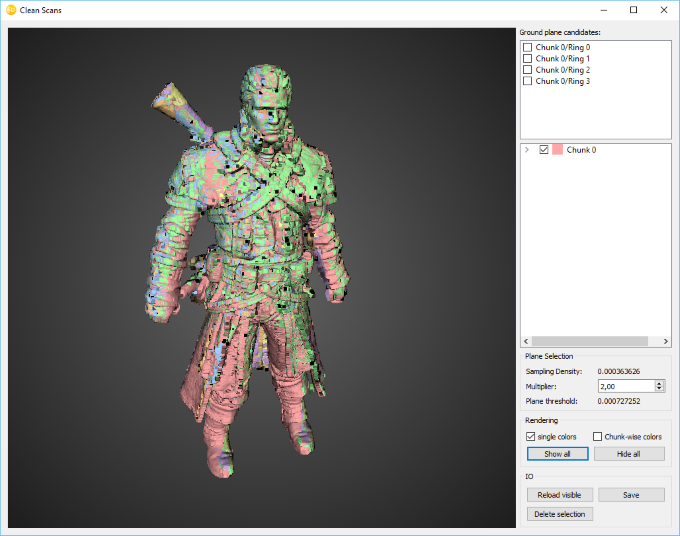Tick the Chunk 0/Ring 2 ground plane

[x=528, y=70]
